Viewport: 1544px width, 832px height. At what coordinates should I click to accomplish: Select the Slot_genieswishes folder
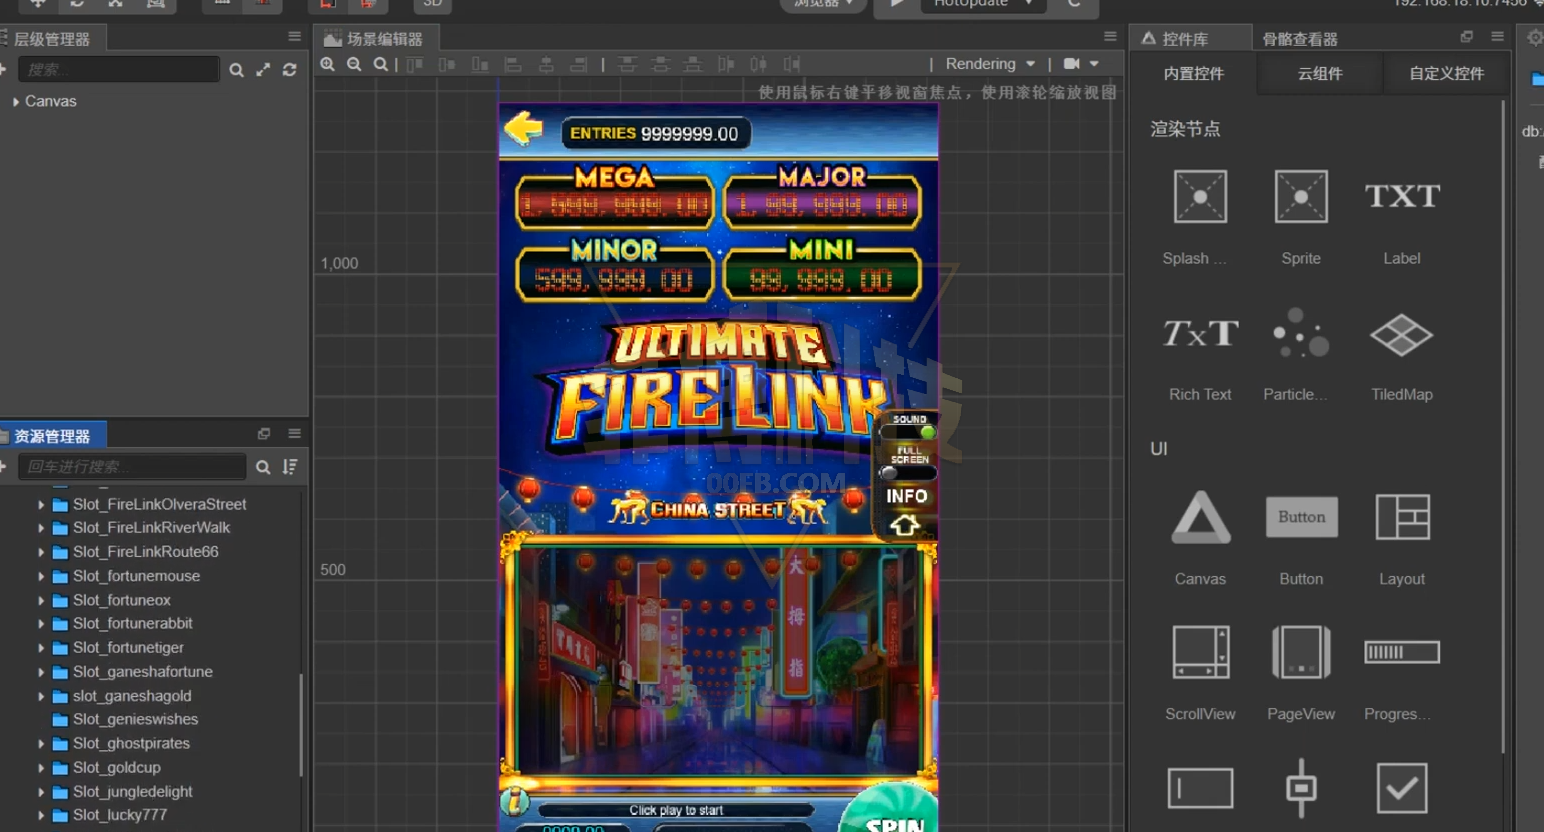coord(135,720)
